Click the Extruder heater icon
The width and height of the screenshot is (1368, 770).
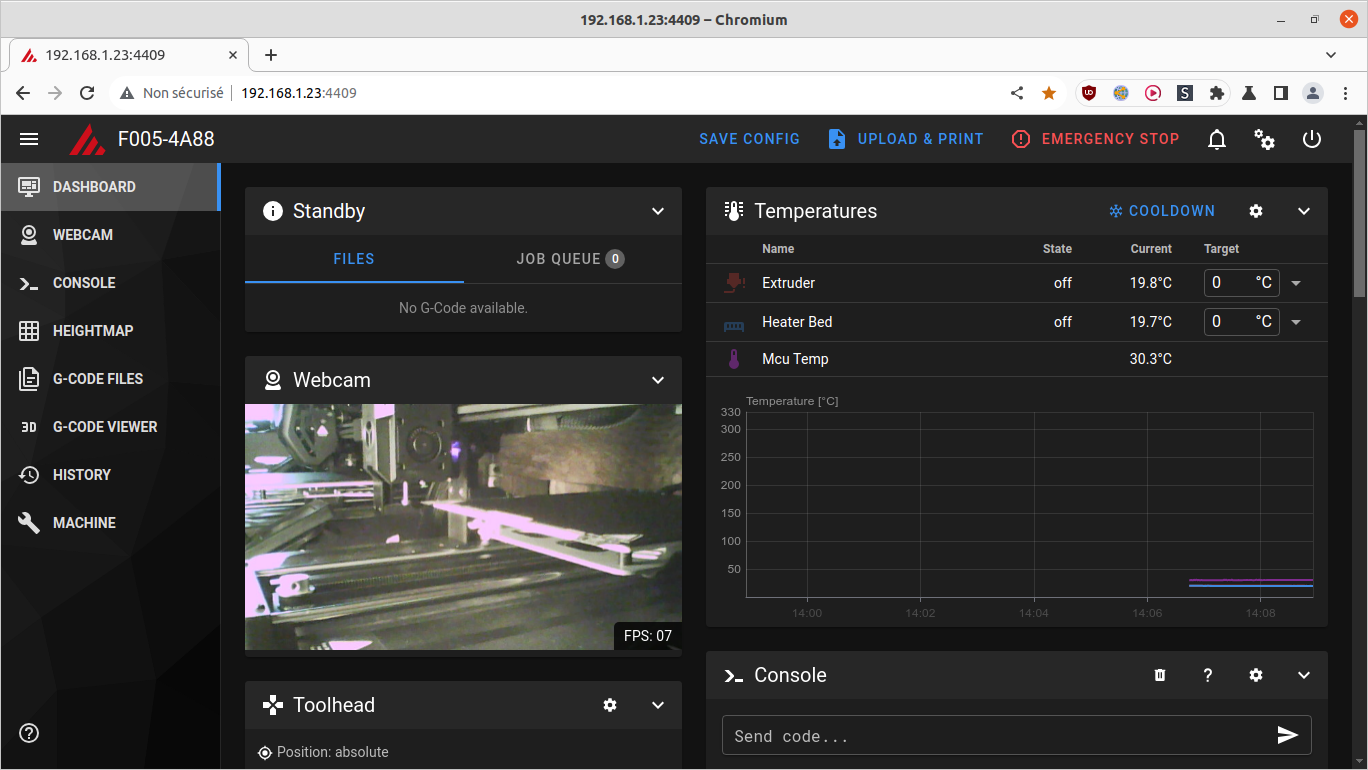(734, 283)
